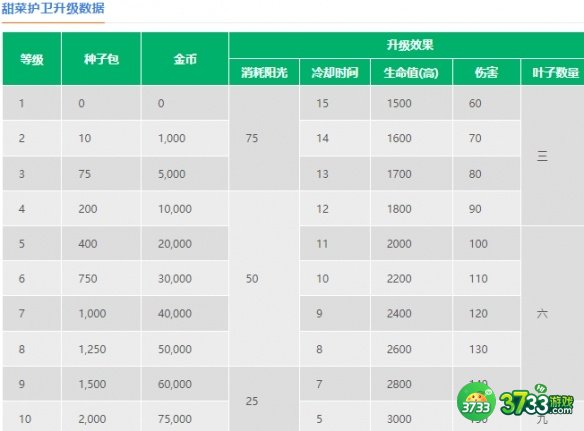This screenshot has height=431, width=584.
Task: Click damage value 90 for level 4
Action: 486,209
